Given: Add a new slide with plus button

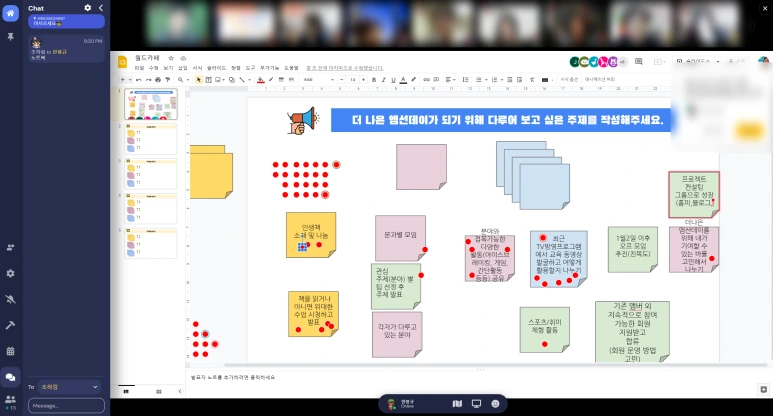Looking at the screenshot, I should point(123,79).
